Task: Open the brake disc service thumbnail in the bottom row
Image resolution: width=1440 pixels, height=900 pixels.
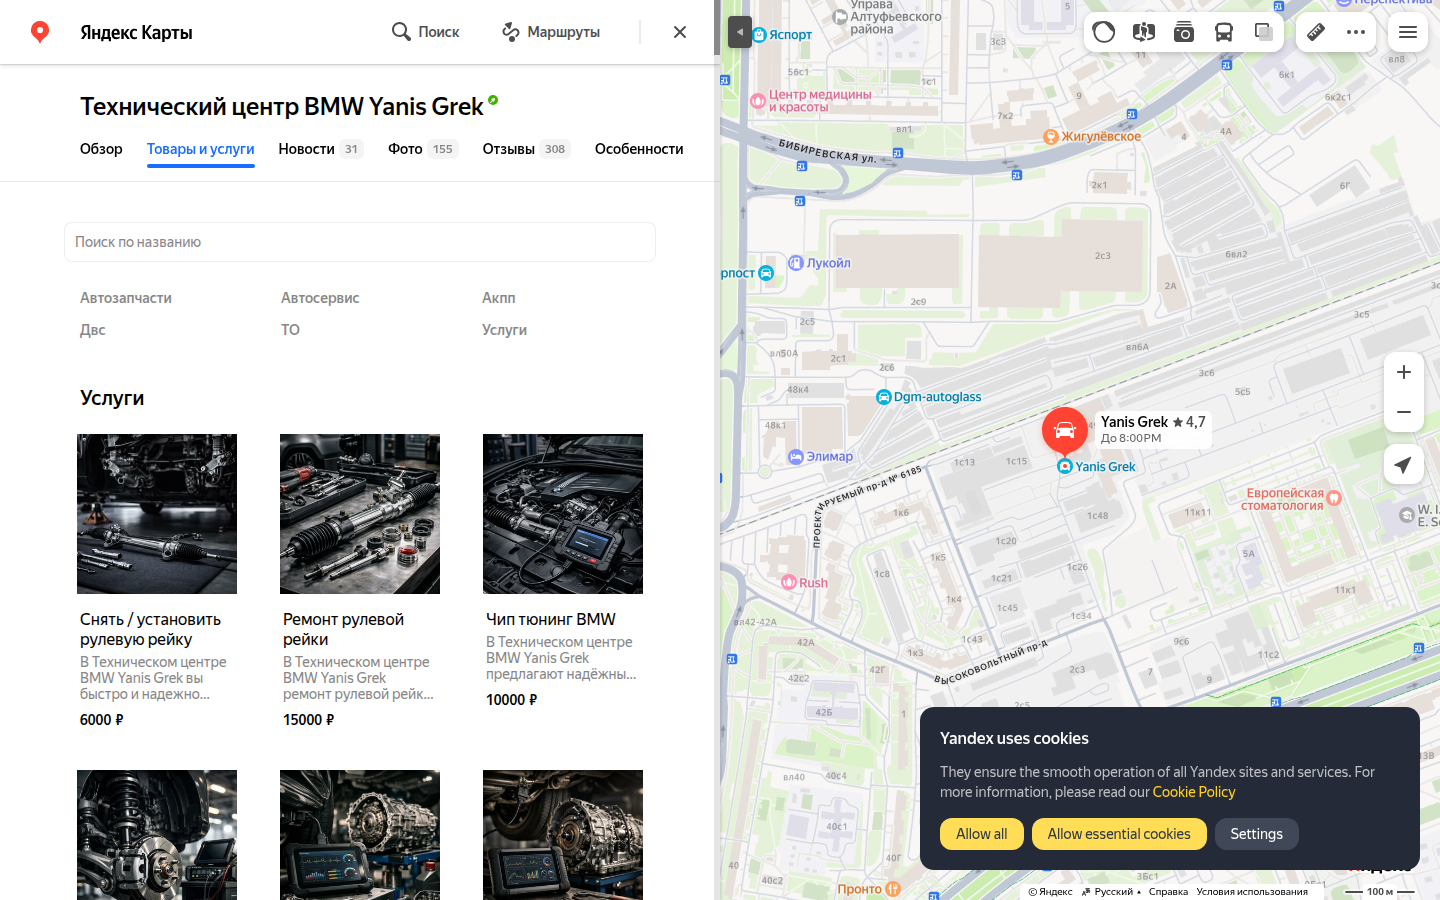Action: point(157,835)
